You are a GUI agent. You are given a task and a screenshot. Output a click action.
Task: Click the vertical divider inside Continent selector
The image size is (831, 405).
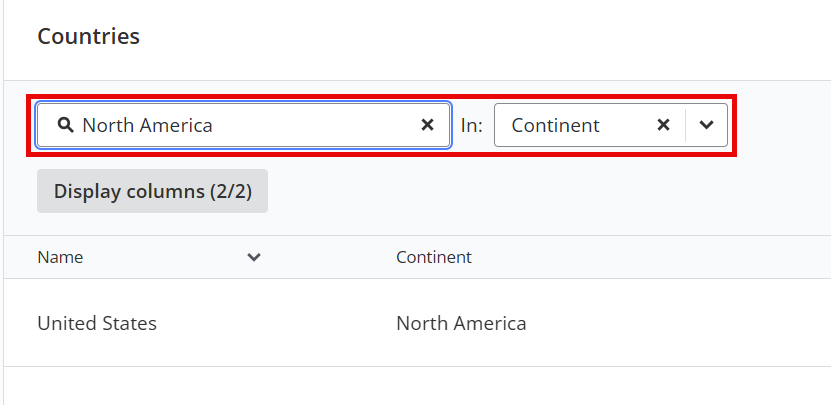coord(685,125)
